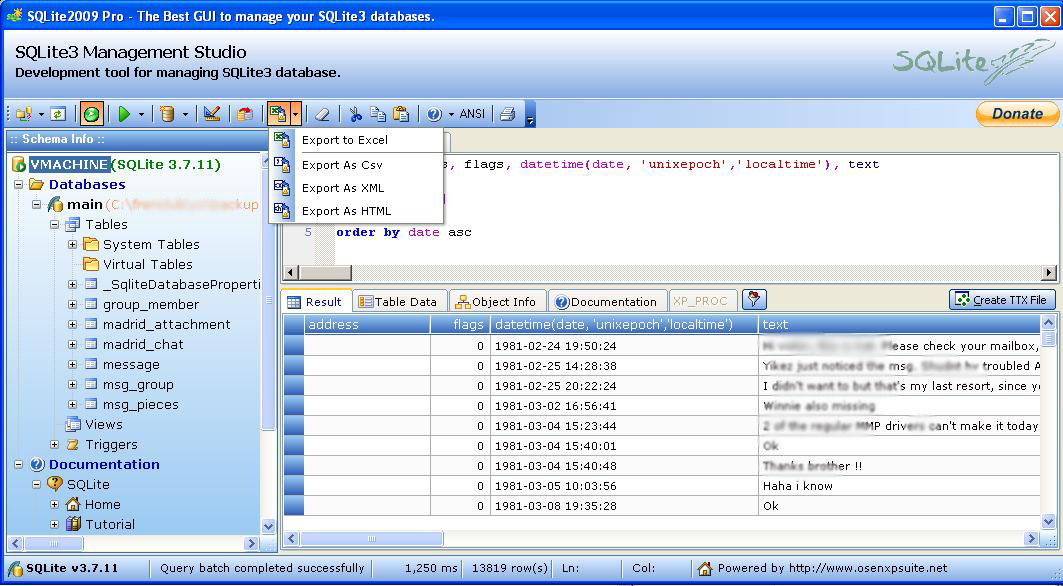Expand the _SqliteDatabaseProperties table node
The height and width of the screenshot is (586, 1063).
coord(73,284)
